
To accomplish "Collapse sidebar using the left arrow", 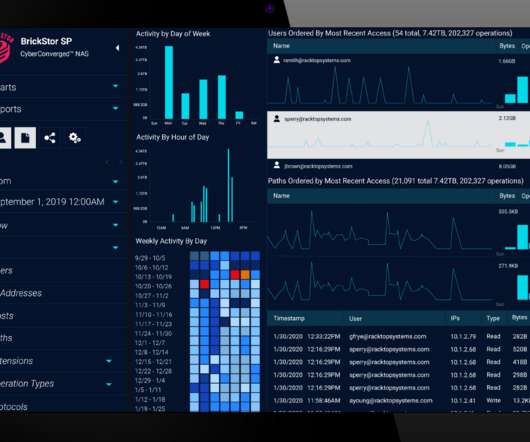I will tap(117, 48).
